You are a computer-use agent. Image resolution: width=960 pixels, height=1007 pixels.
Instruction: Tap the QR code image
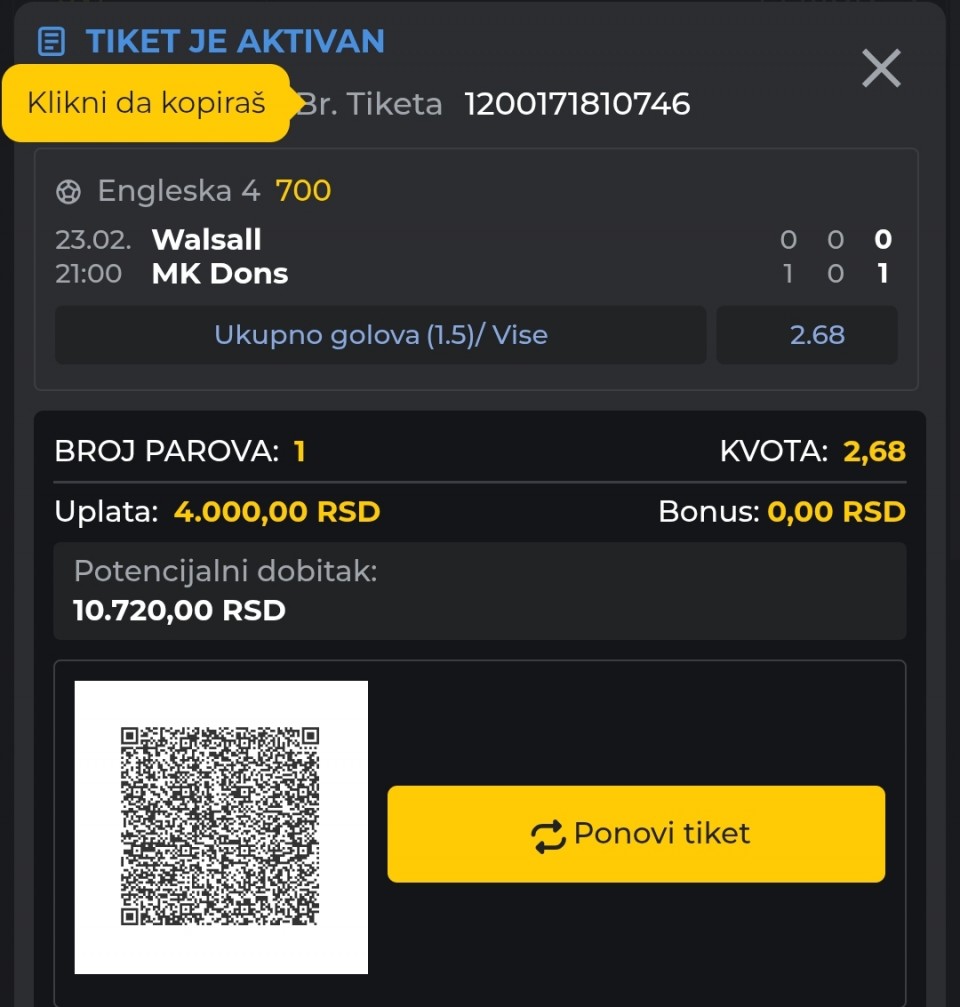pos(221,827)
